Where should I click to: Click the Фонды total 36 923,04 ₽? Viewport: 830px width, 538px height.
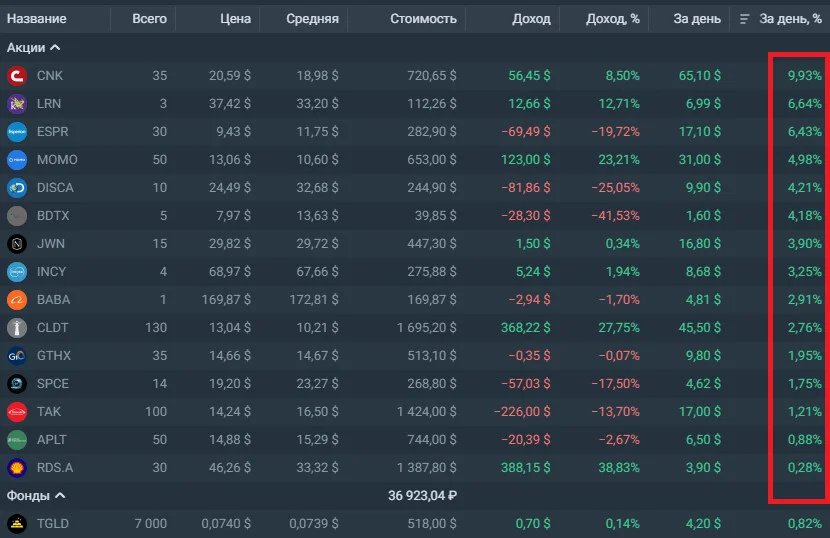coord(422,496)
